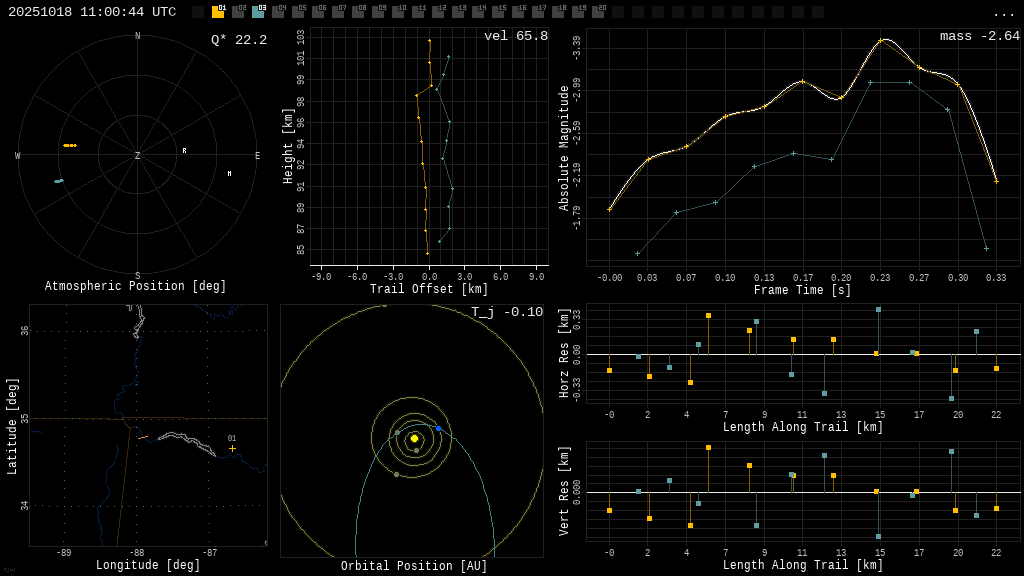1024x576 pixels.
Task: Enable the gray station 02 box
Action: (238, 12)
